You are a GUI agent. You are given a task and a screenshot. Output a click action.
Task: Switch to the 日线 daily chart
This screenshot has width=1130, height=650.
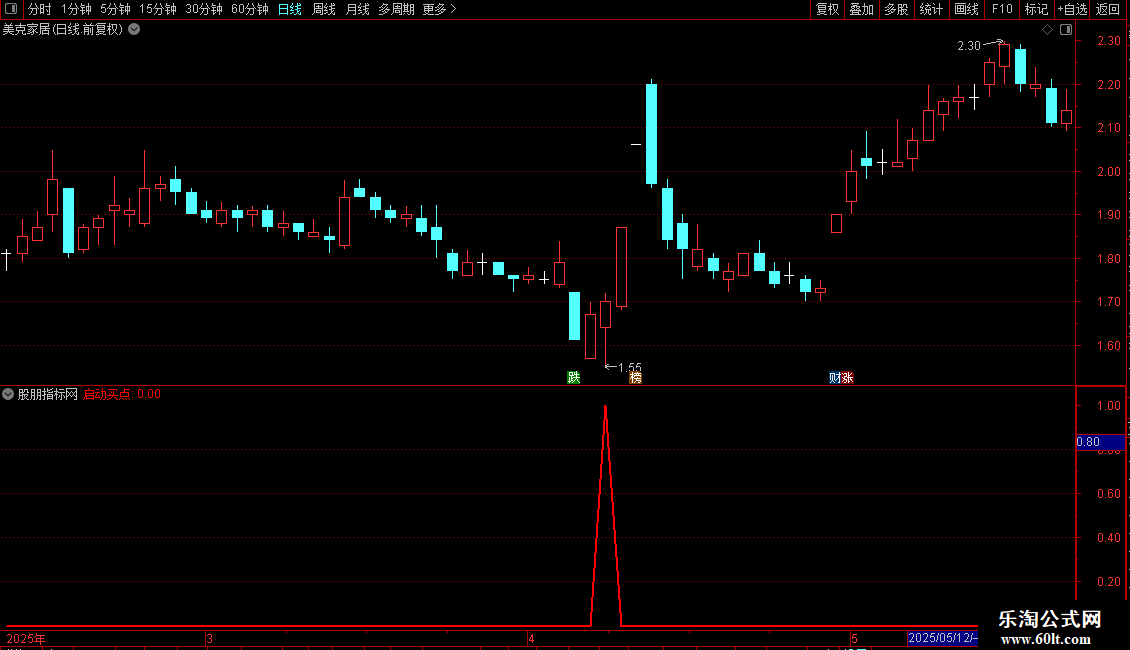pos(290,9)
